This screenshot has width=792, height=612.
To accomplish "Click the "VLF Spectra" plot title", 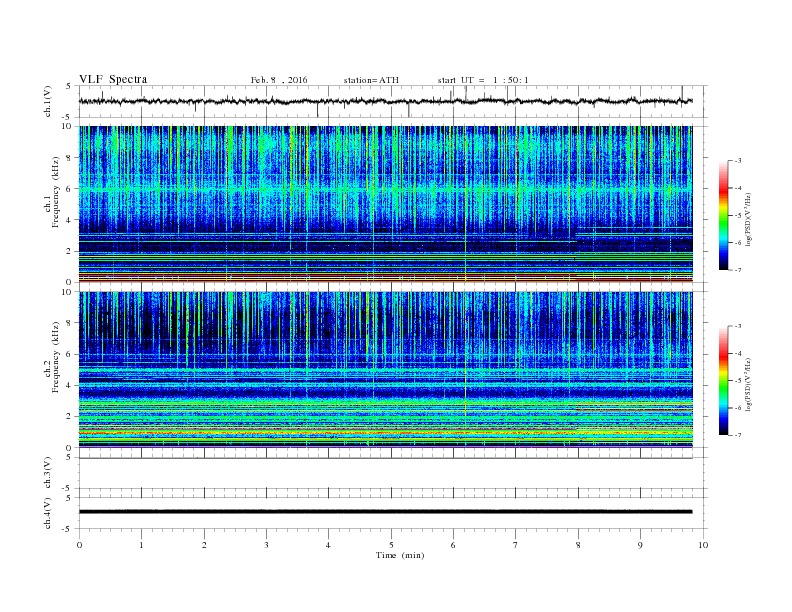I will 113,79.
